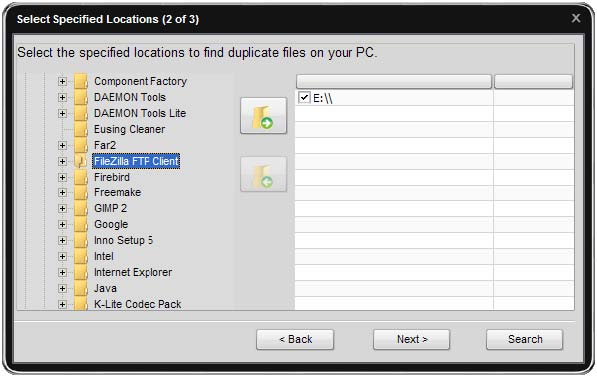Start scanning with the Search button
This screenshot has width=597, height=376.
[x=525, y=339]
